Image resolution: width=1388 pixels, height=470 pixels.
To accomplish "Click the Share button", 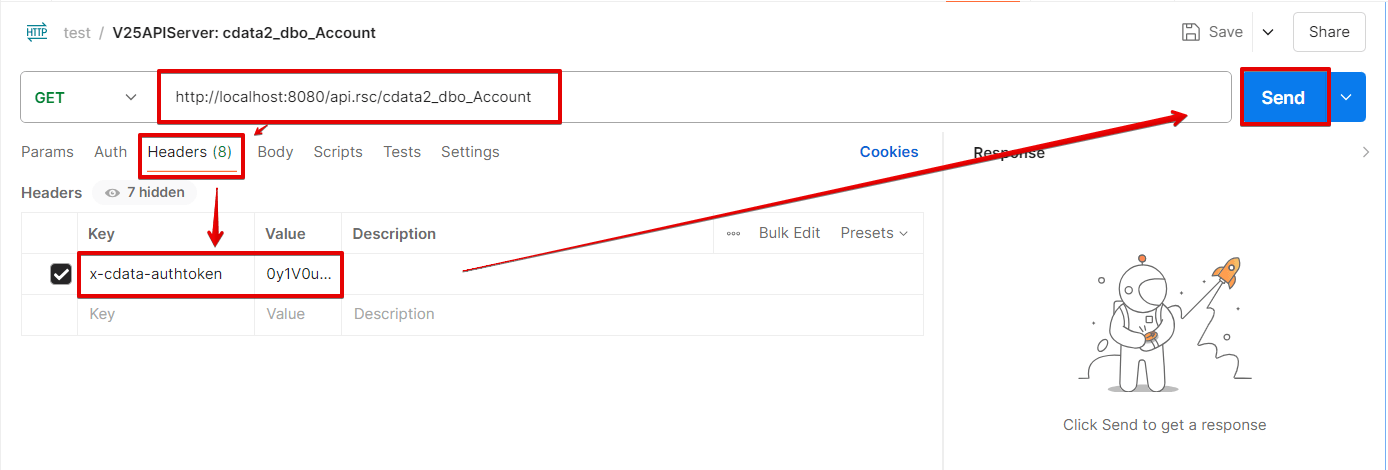I will click(x=1329, y=32).
